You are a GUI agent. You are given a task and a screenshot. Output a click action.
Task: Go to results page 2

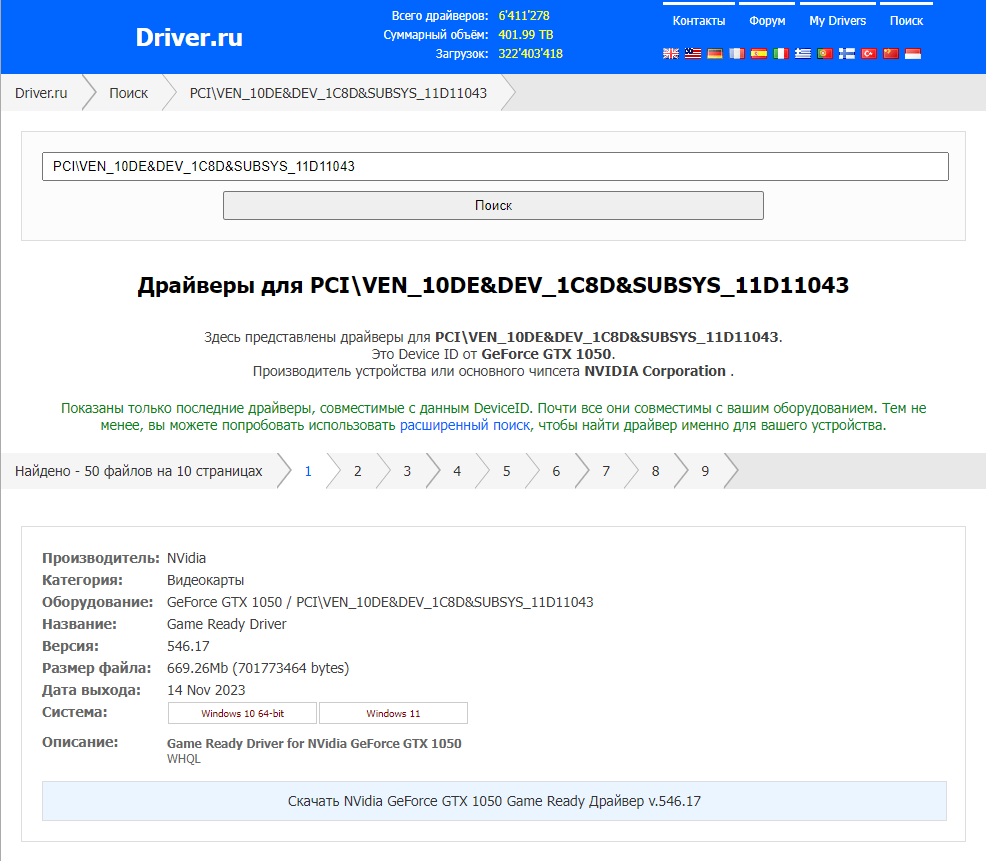tap(357, 471)
